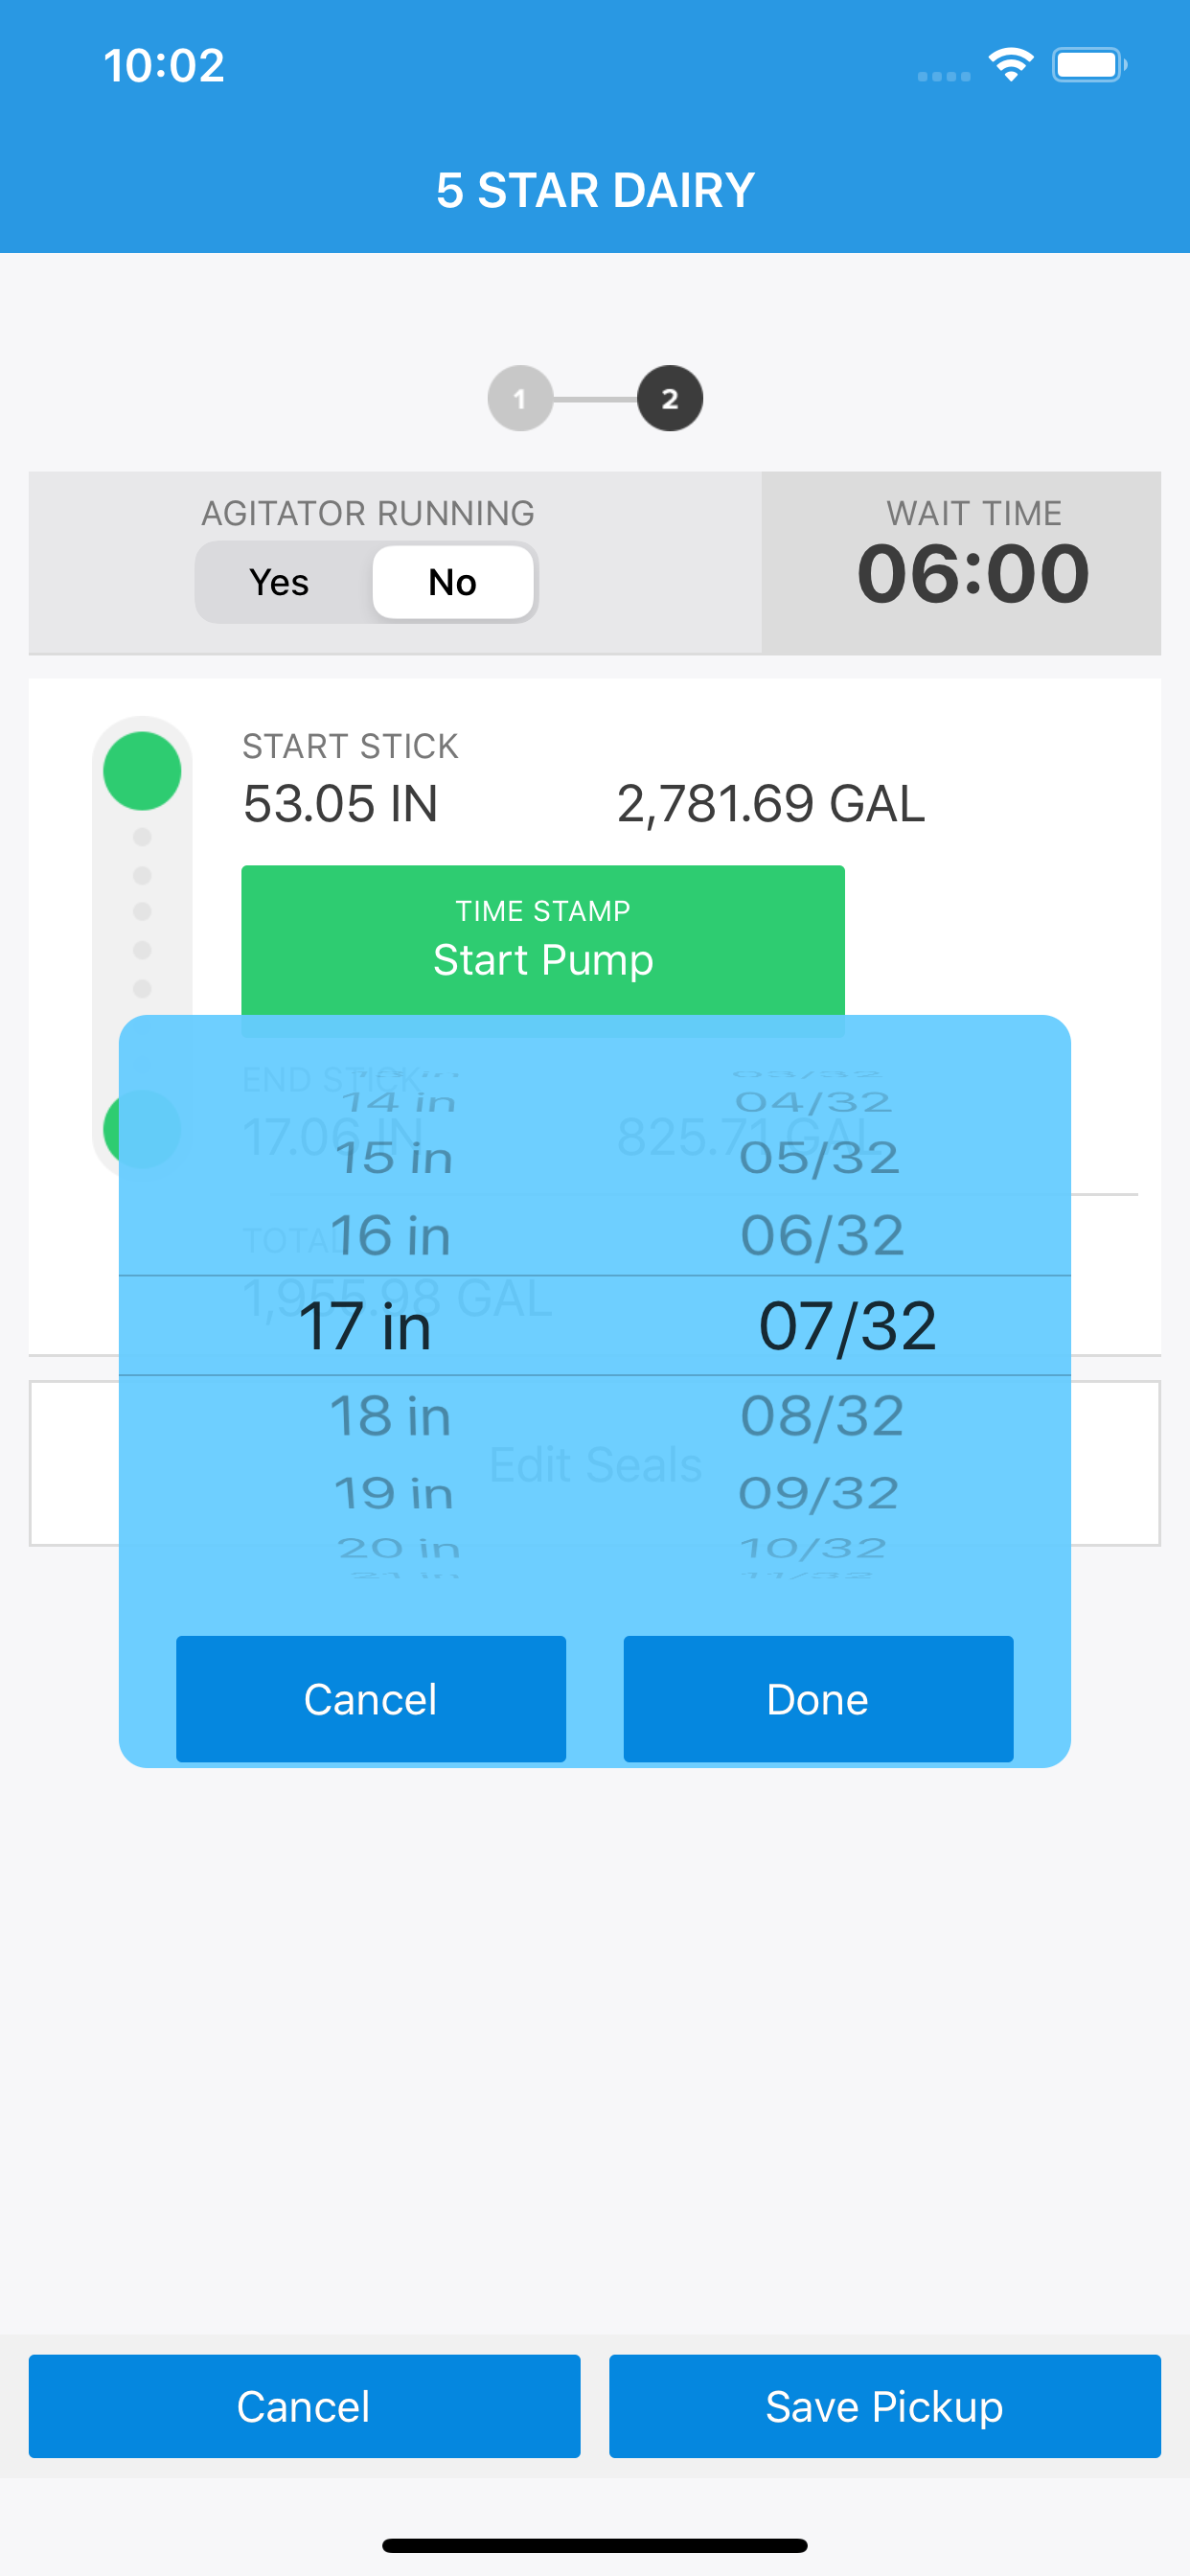The height and width of the screenshot is (2576, 1190).
Task: Select 18 in on the inches picker
Action: click(x=391, y=1416)
